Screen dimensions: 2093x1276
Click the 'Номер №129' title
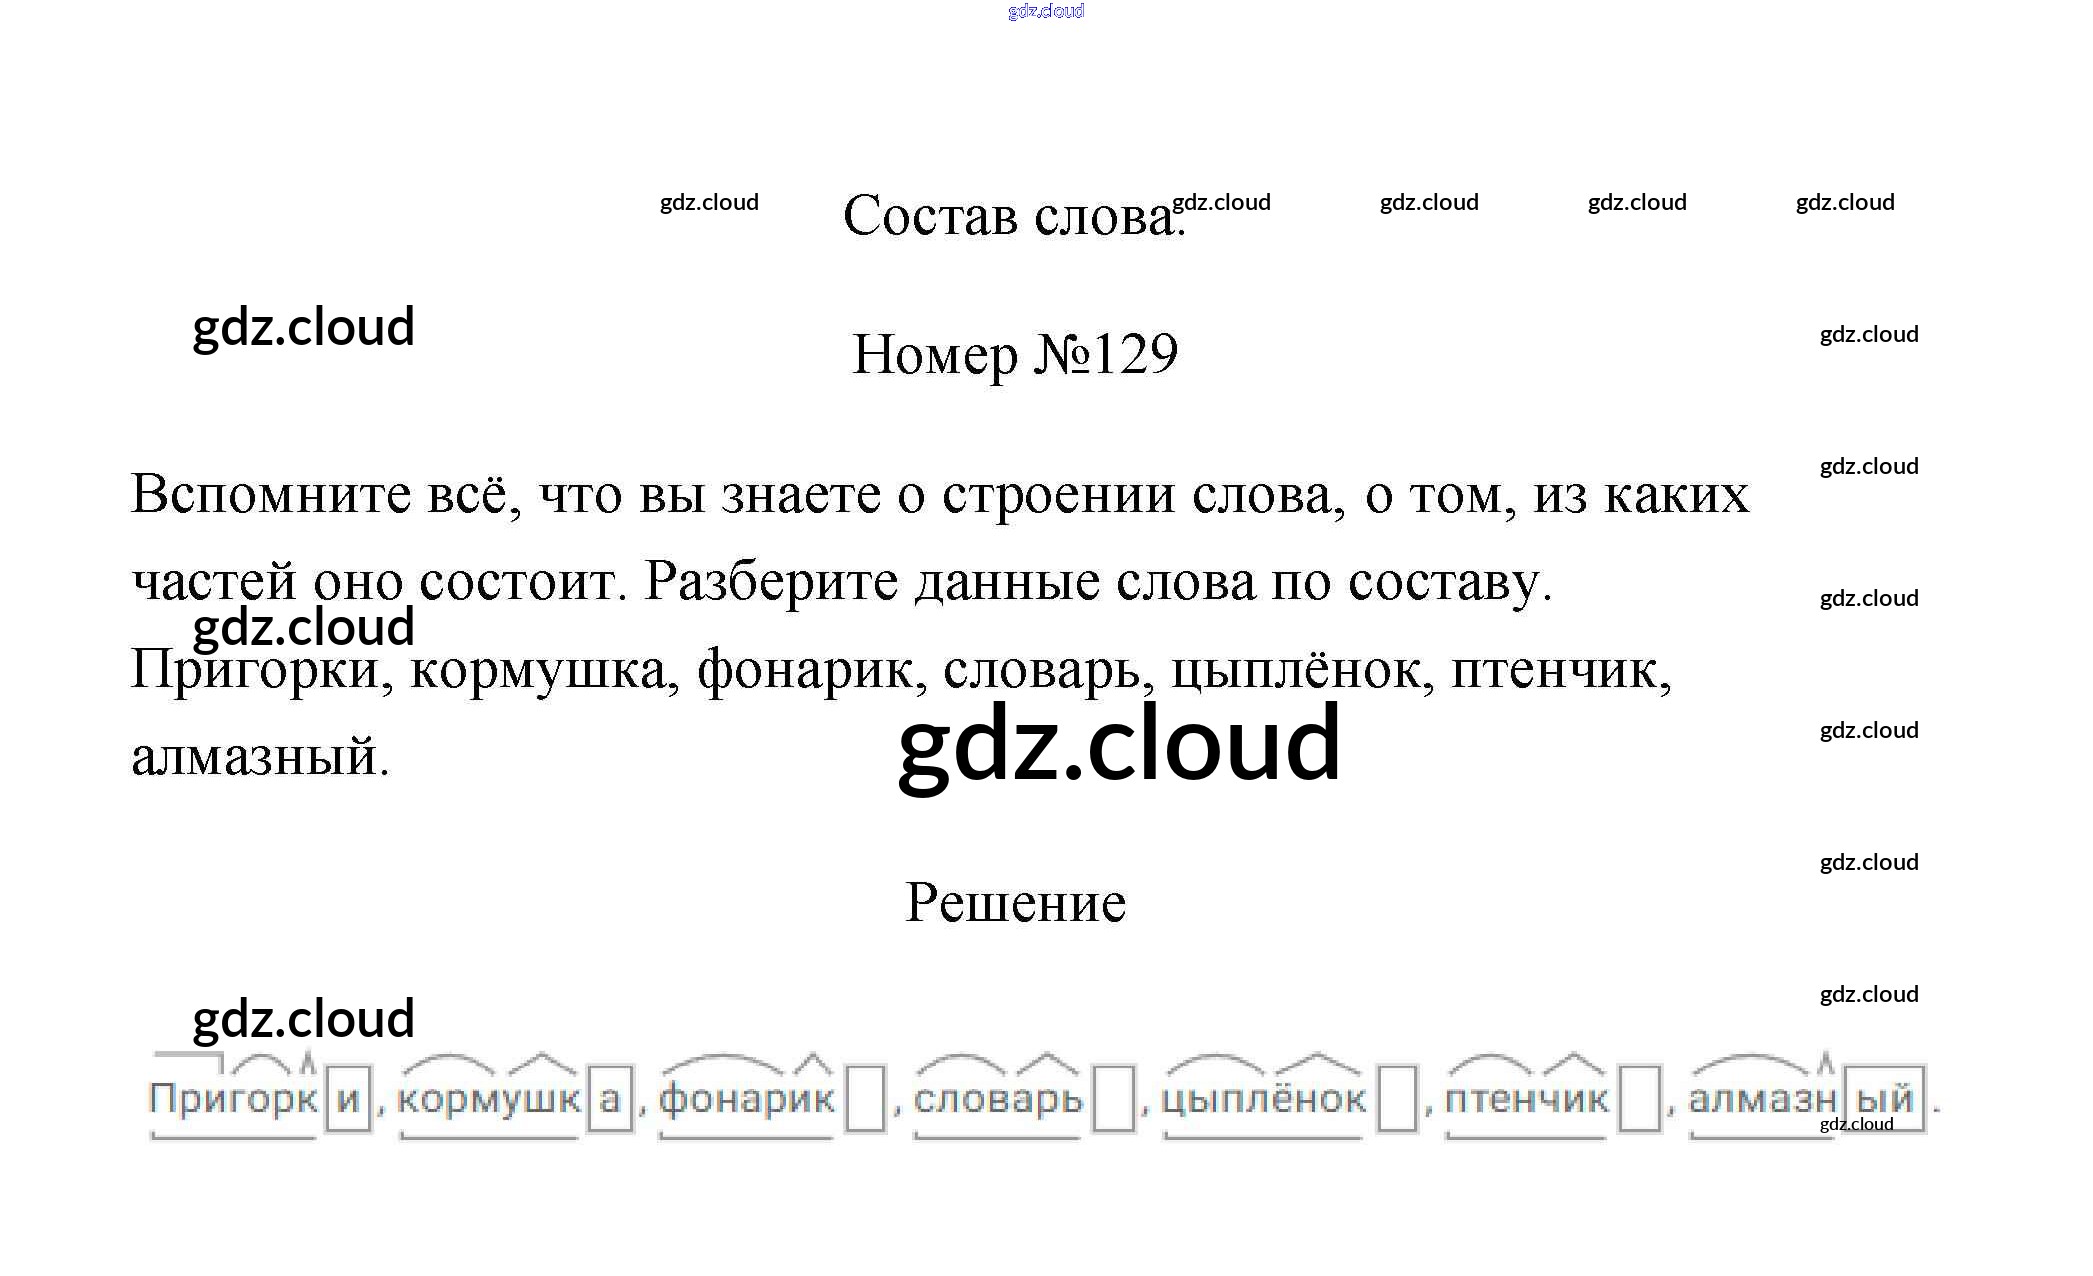tap(1014, 354)
